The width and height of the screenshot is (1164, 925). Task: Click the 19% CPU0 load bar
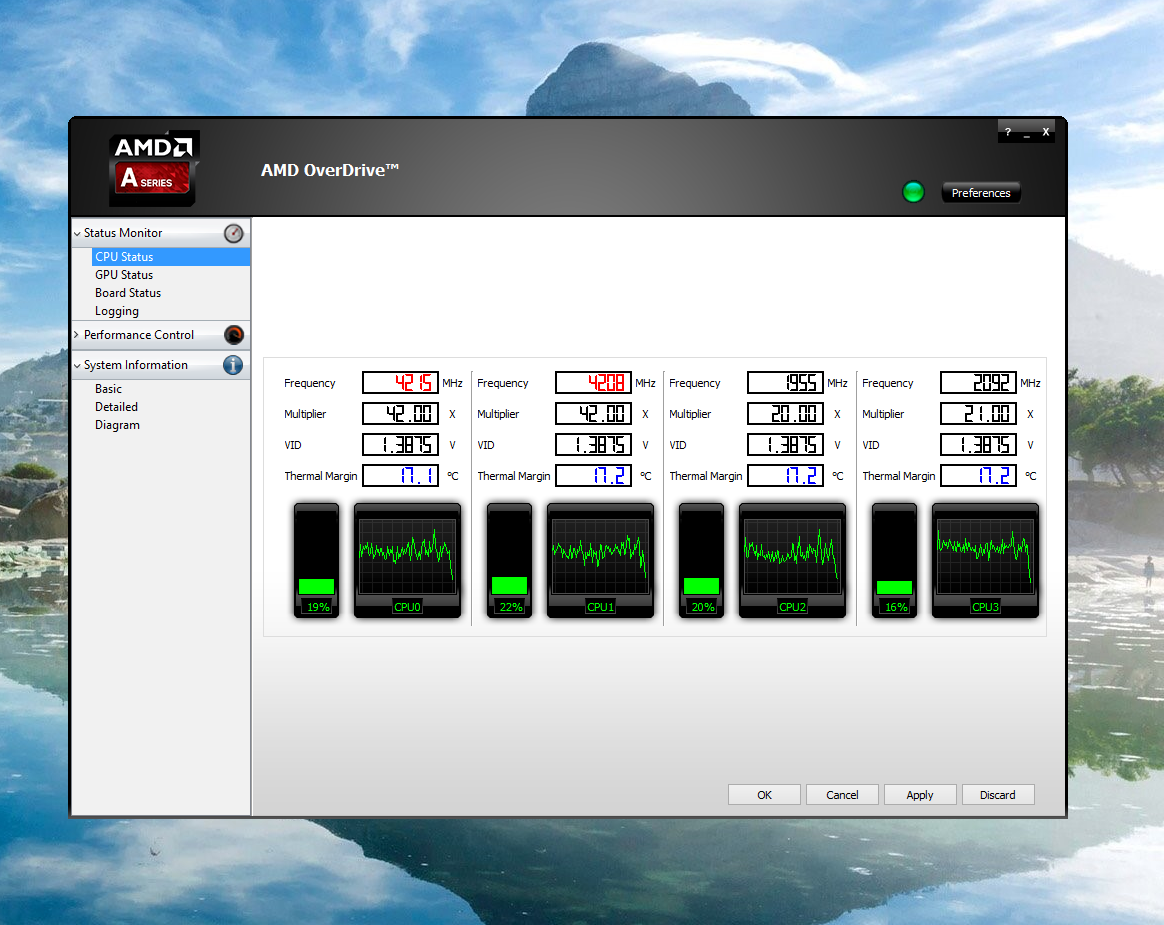coord(316,560)
